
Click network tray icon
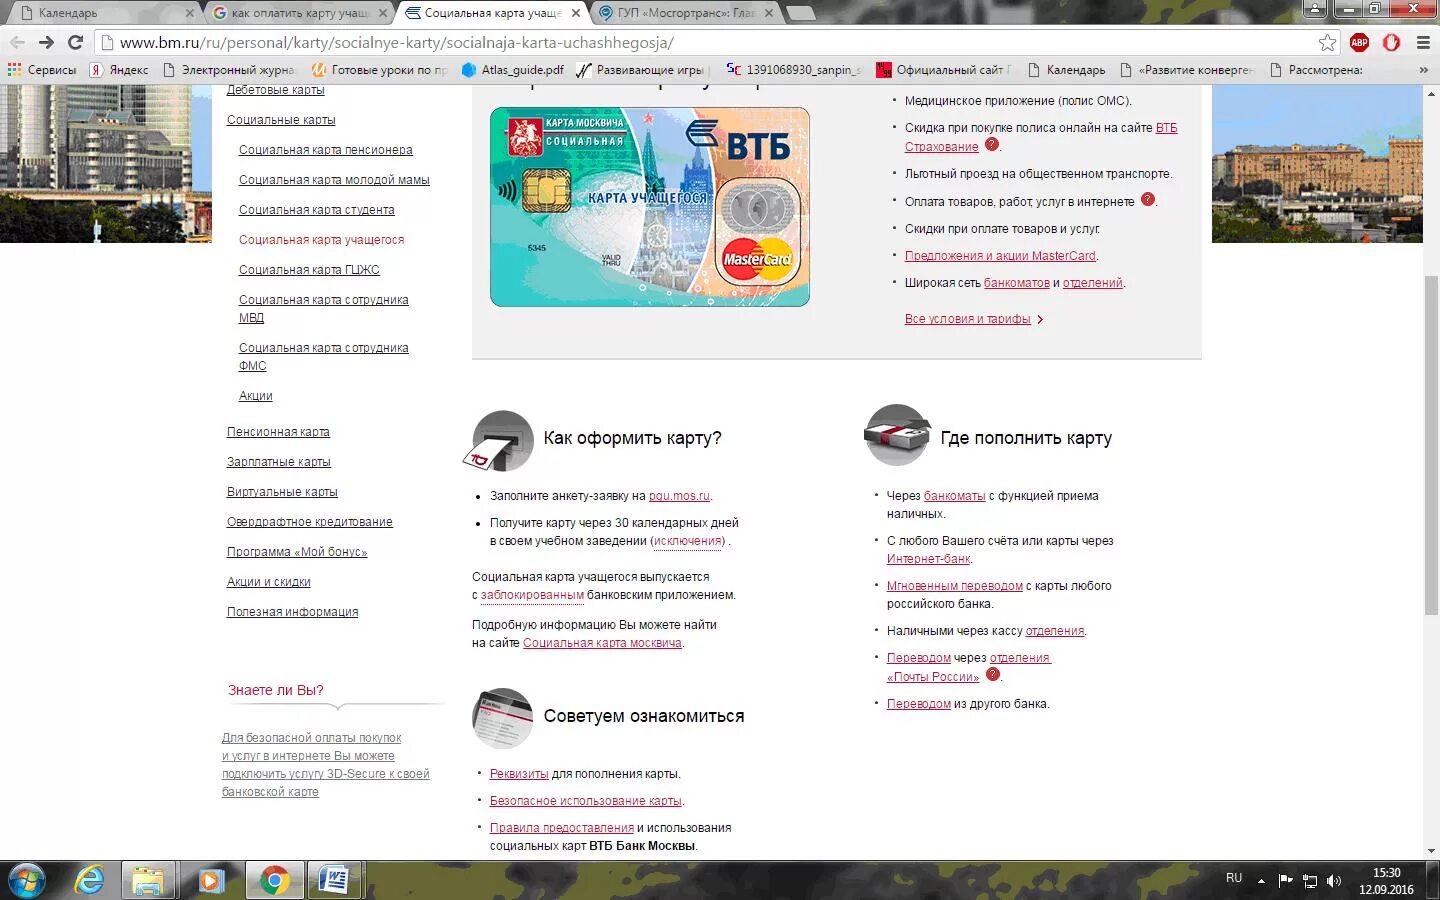[1310, 881]
